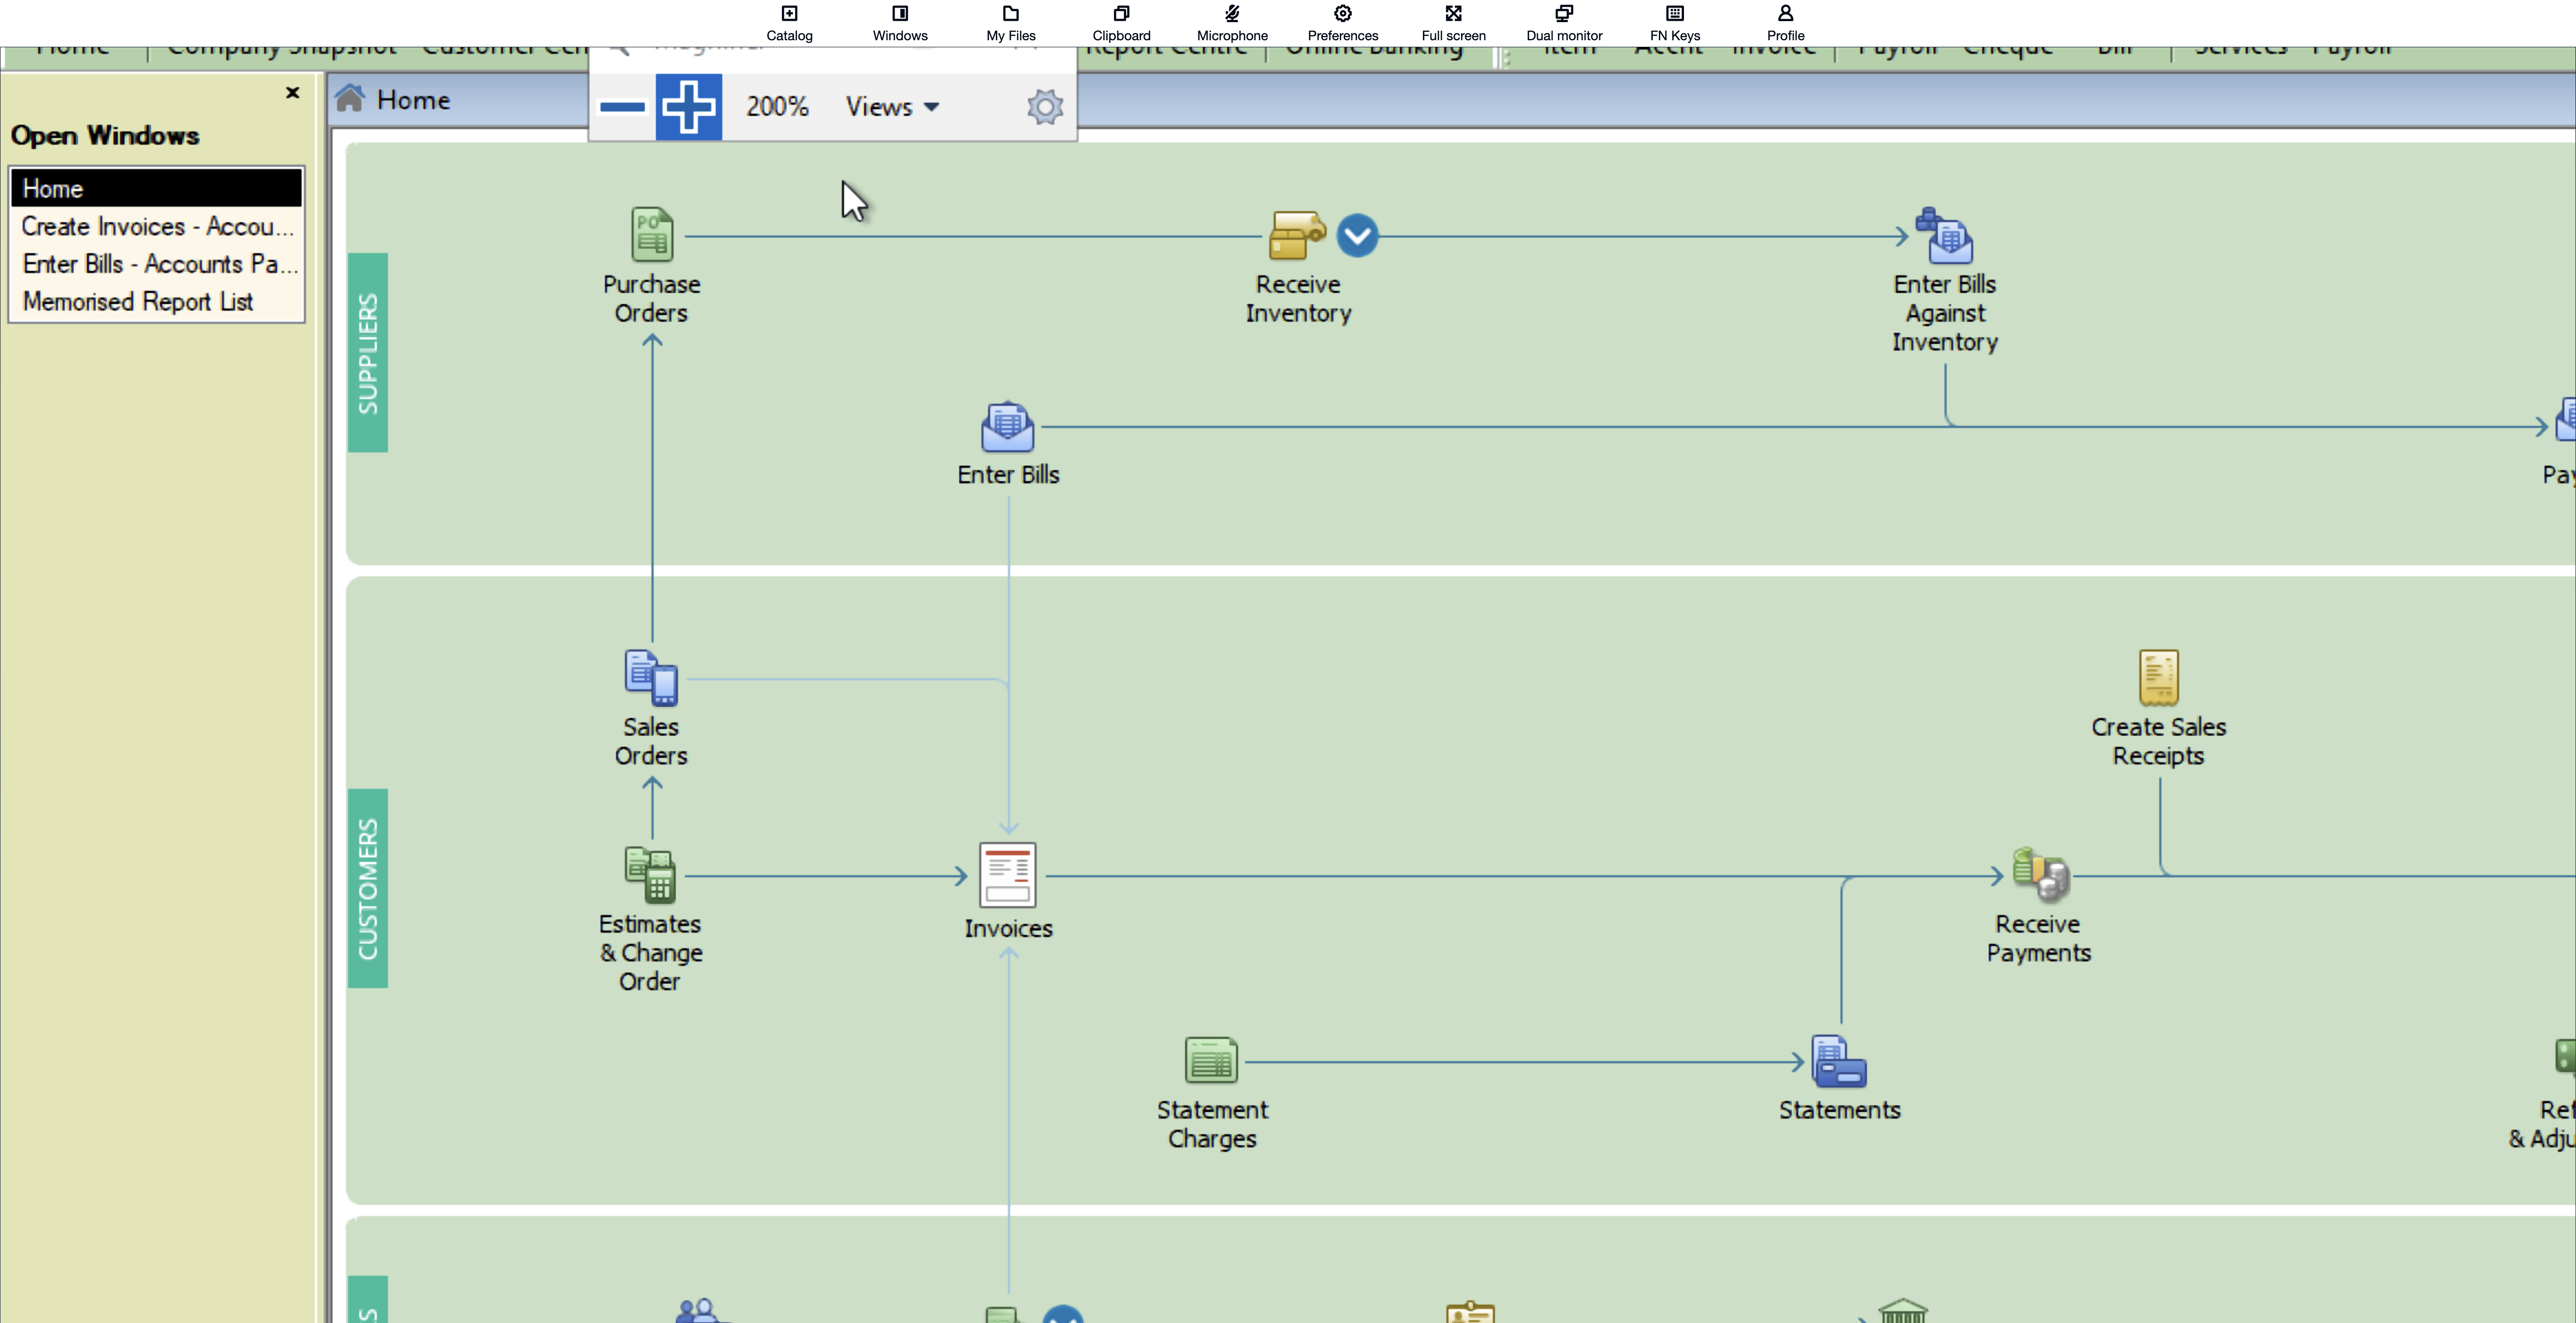Open the Invoices icon
This screenshot has width=2576, height=1323.
1007,875
